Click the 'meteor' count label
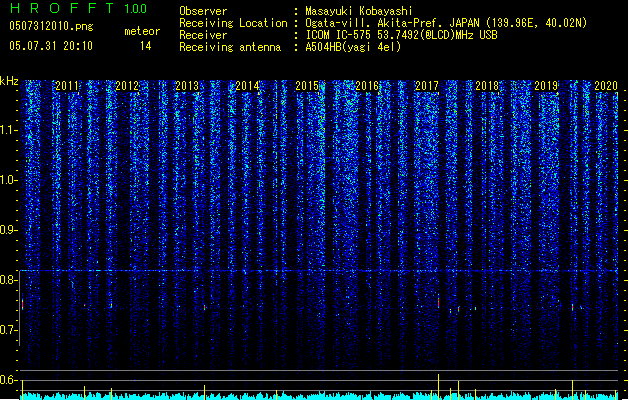Image resolution: width=629 pixels, height=400 pixels. click(x=142, y=31)
